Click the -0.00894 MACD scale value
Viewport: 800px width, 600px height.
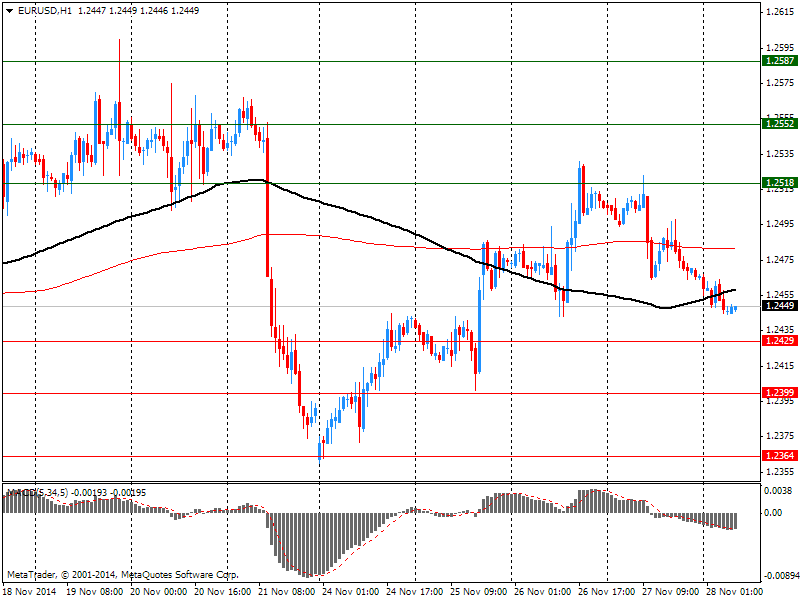pos(781,576)
